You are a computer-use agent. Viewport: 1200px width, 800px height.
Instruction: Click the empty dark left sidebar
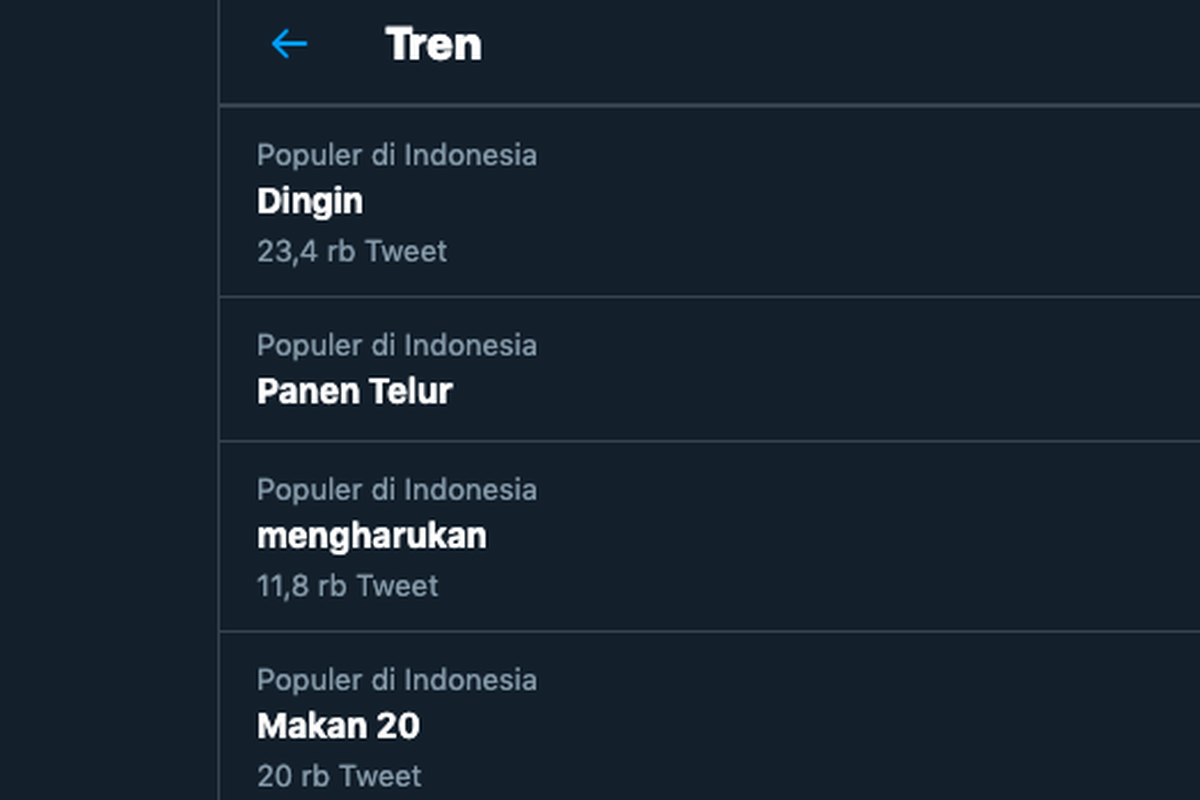coord(108,400)
